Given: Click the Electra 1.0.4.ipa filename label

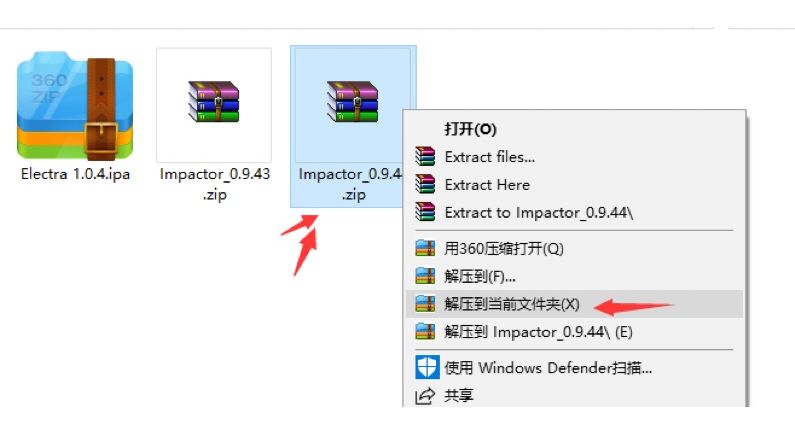Looking at the screenshot, I should point(75,174).
